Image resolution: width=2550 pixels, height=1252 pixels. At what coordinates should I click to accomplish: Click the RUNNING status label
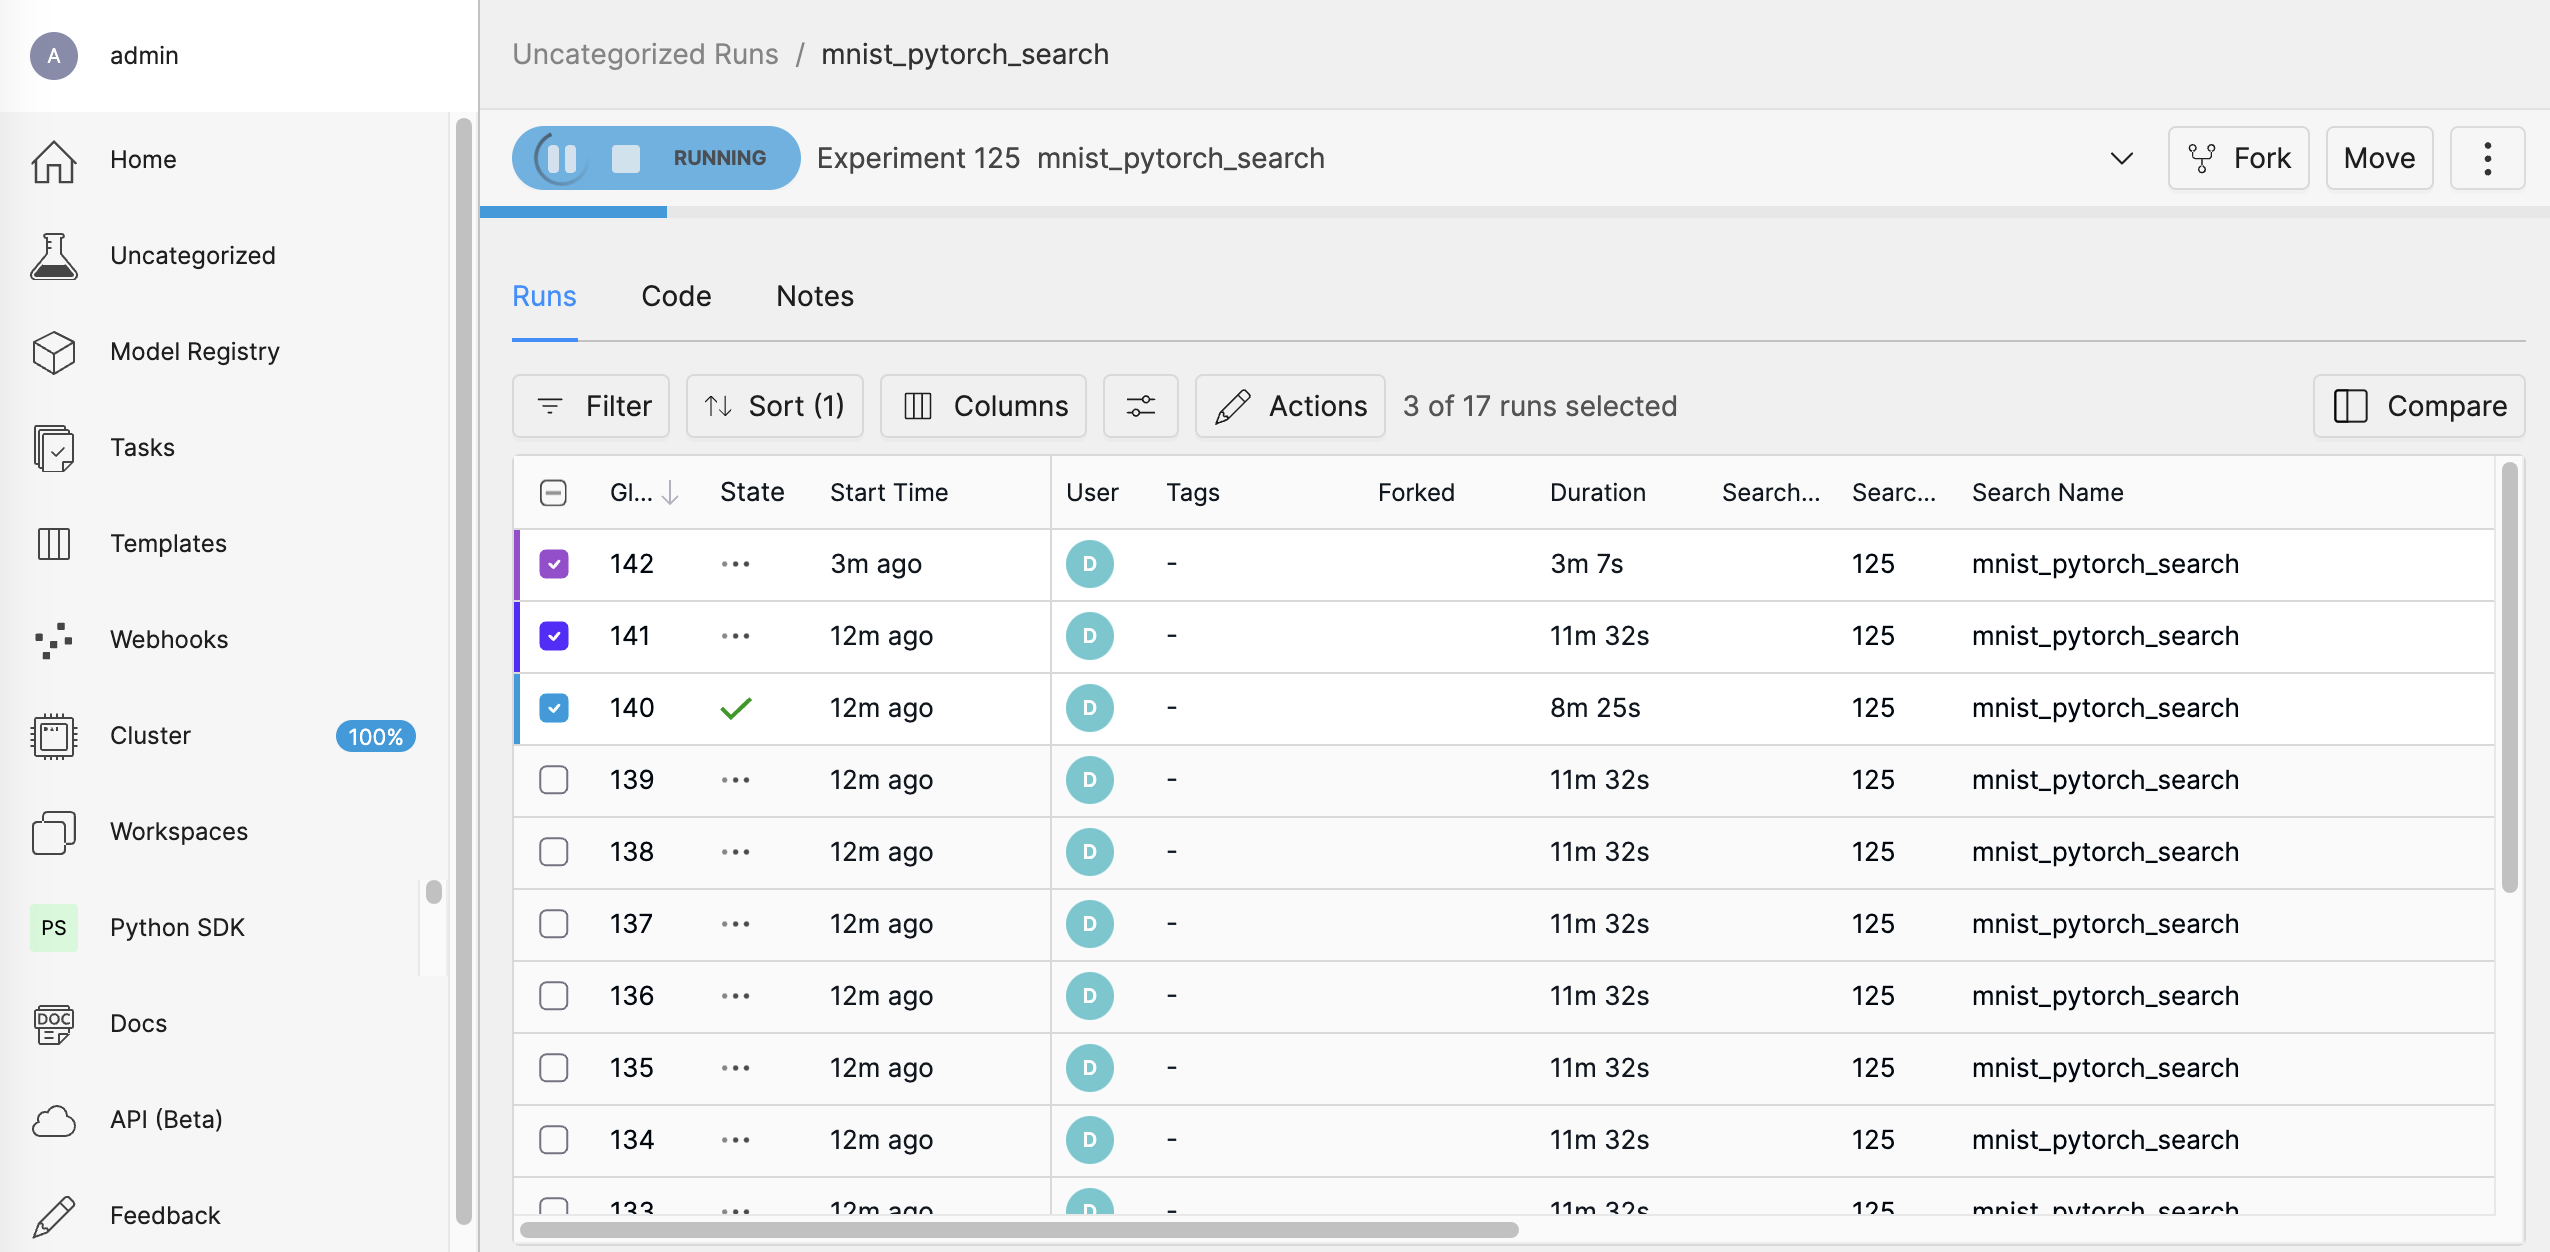coord(720,158)
